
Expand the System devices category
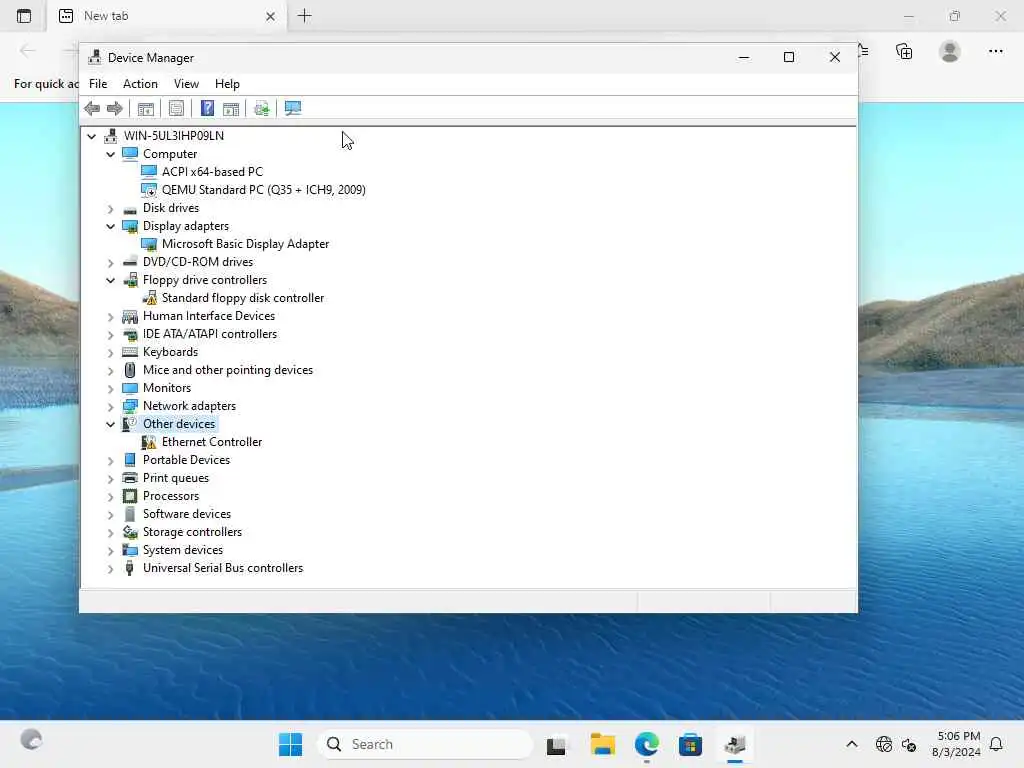pyautogui.click(x=110, y=551)
